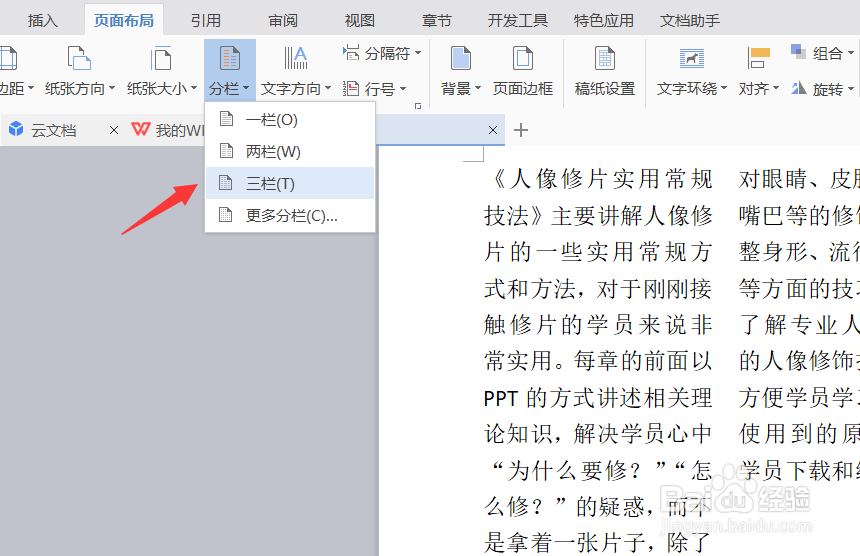
Task: Click the 旋转 rotate icon
Action: click(799, 88)
